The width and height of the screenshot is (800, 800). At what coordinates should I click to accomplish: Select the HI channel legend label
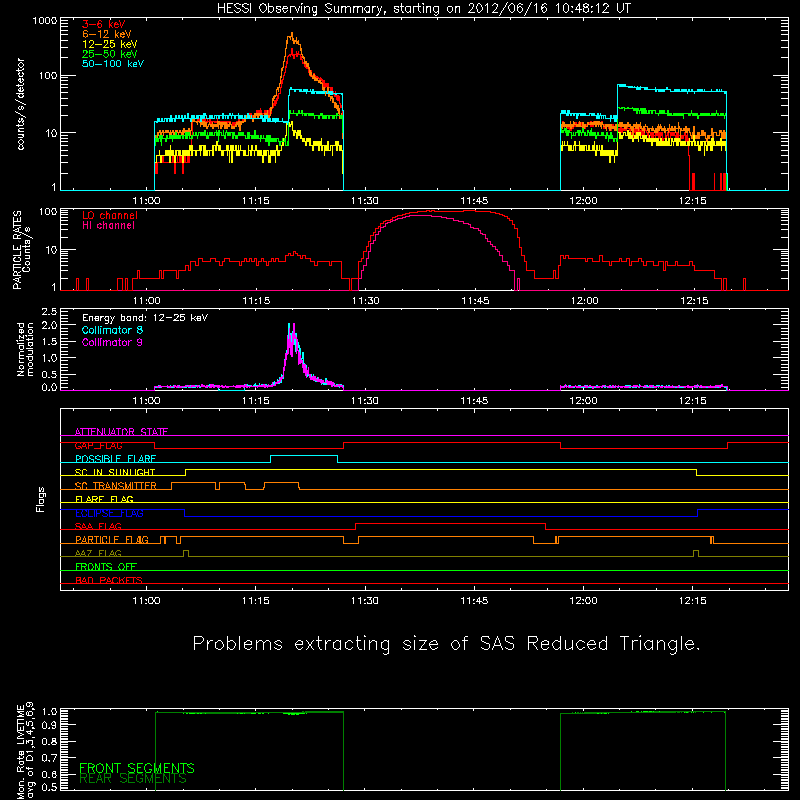pyautogui.click(x=108, y=226)
